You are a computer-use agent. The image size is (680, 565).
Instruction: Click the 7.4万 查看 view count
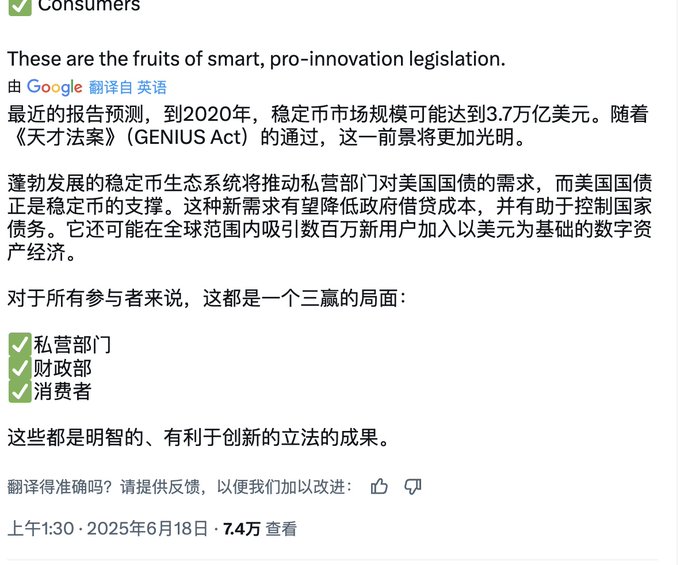pos(260,528)
